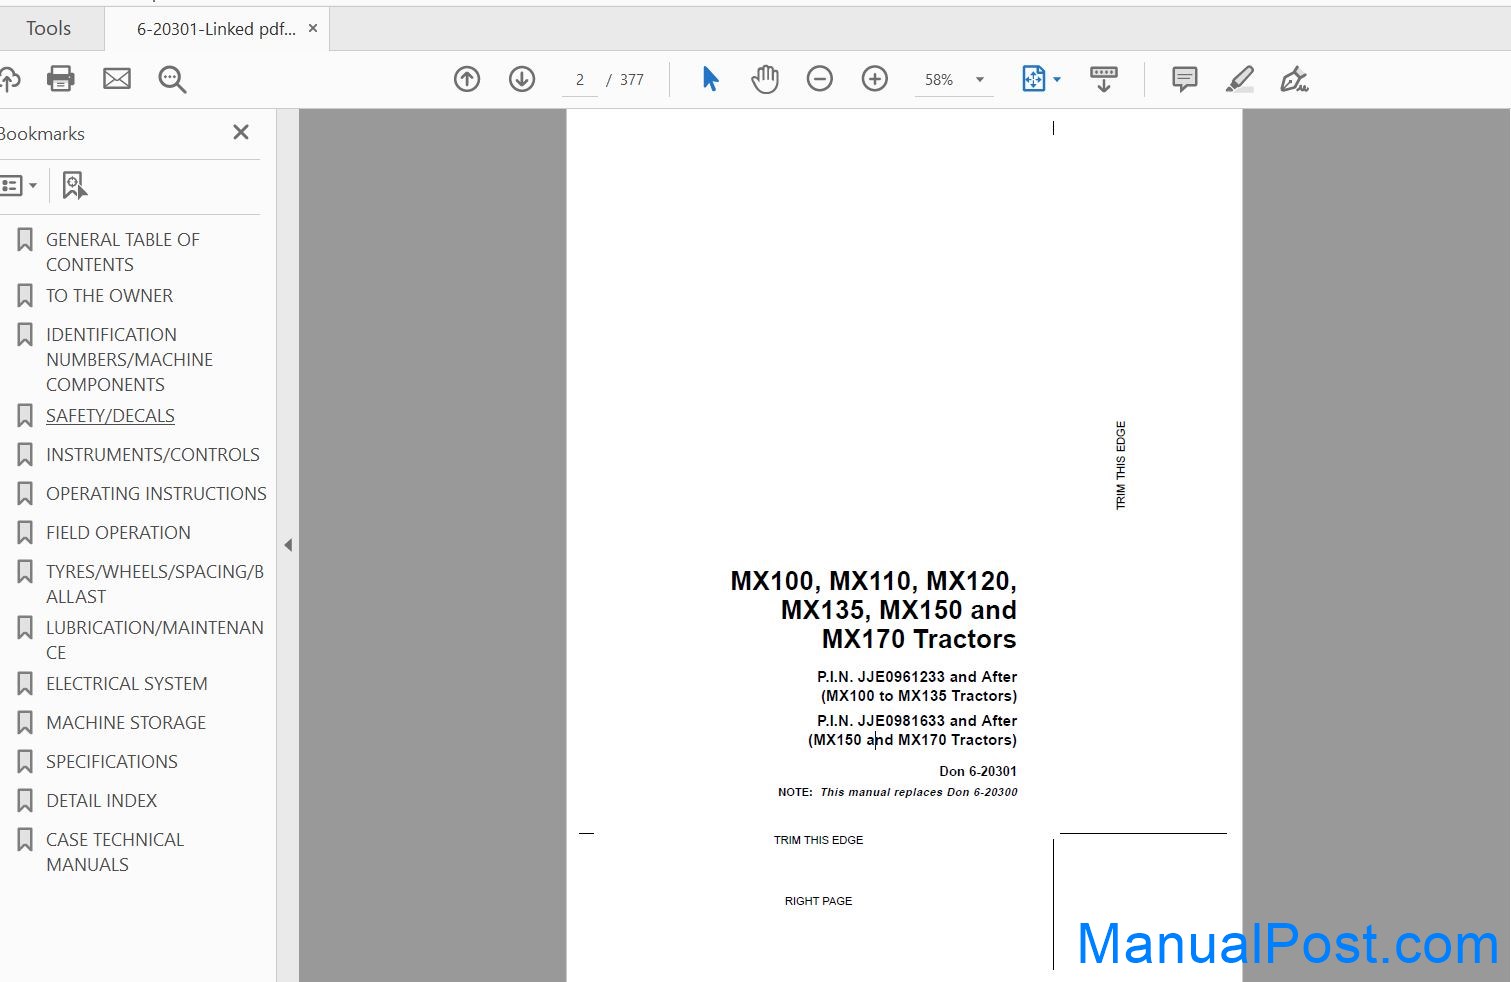Click the page number input field

580,80
